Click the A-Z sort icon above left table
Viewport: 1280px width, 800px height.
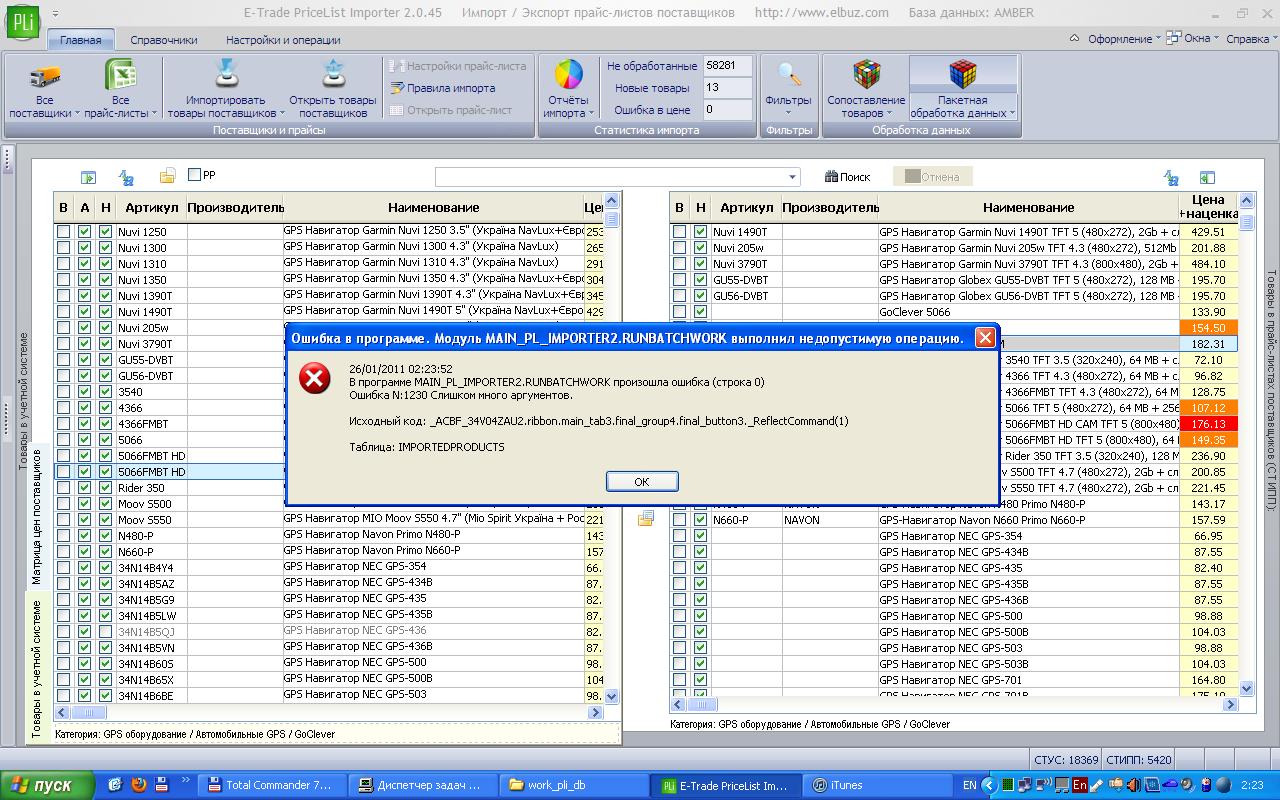point(127,177)
